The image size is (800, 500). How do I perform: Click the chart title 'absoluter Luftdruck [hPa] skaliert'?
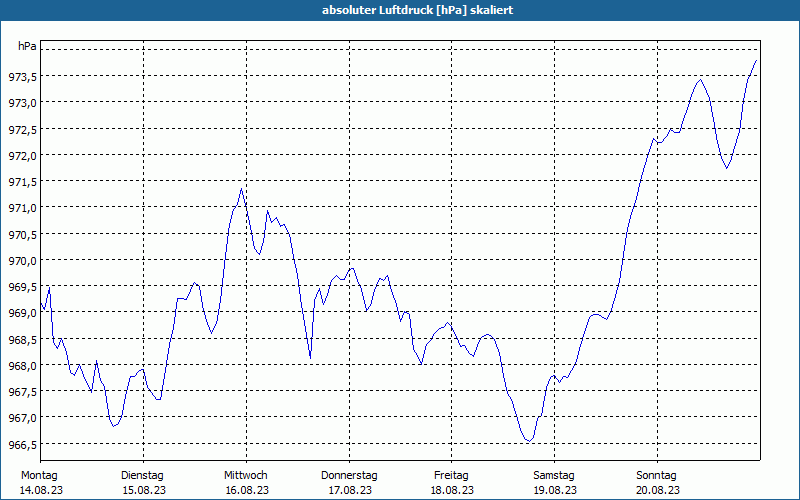click(x=417, y=10)
